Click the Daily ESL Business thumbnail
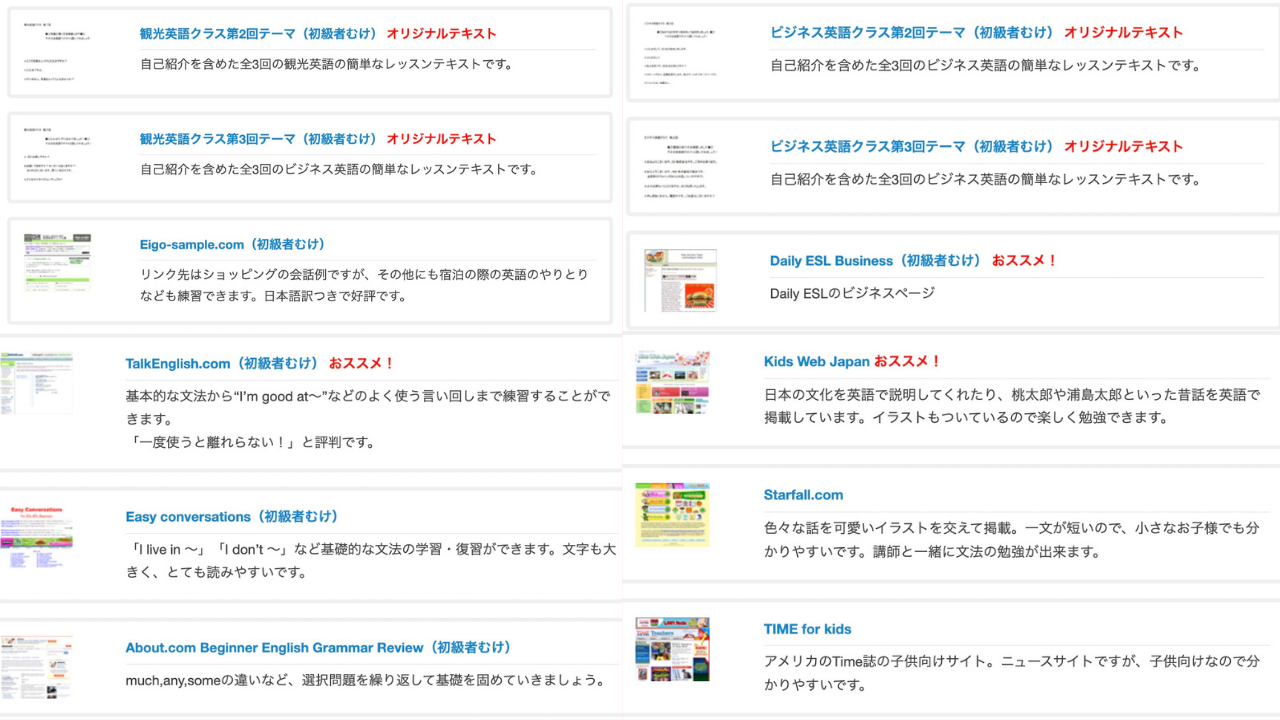This screenshot has width=1280, height=720. 680,281
